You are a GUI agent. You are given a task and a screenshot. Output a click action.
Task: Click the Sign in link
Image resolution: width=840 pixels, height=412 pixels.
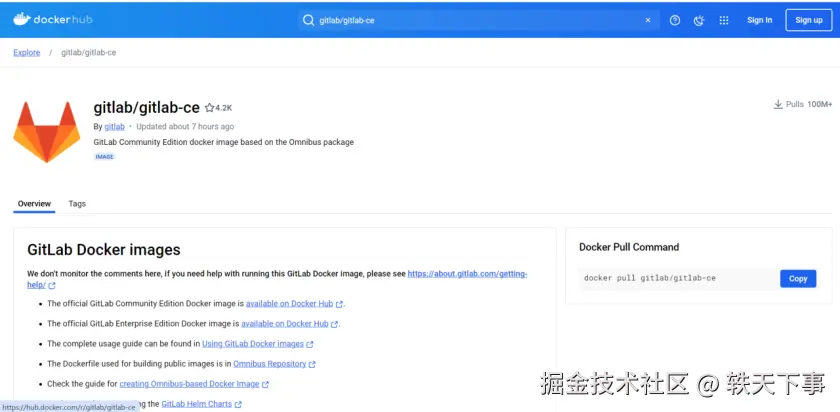click(x=760, y=20)
